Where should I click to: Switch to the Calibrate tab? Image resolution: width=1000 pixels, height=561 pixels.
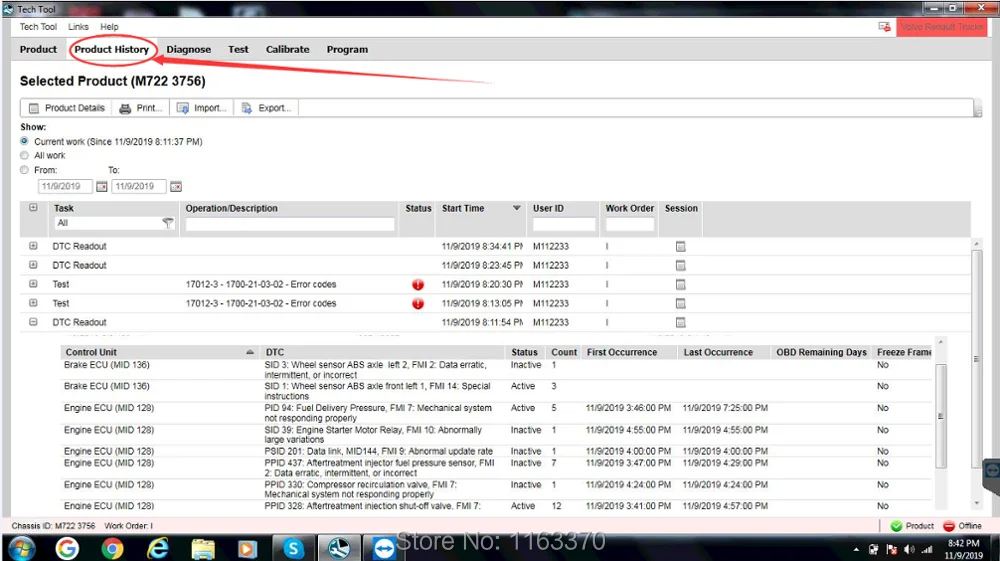click(288, 49)
